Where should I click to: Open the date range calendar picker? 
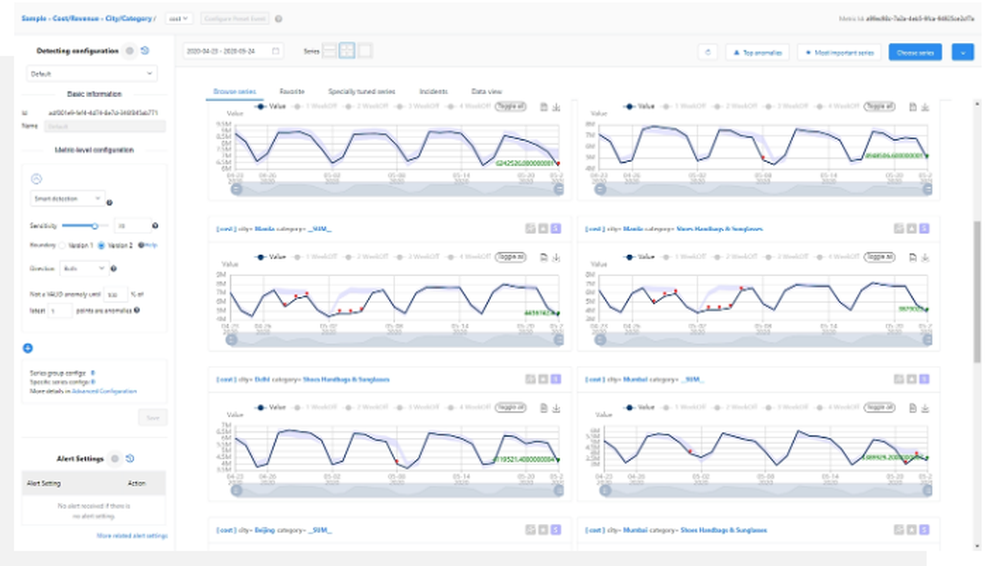[x=276, y=51]
